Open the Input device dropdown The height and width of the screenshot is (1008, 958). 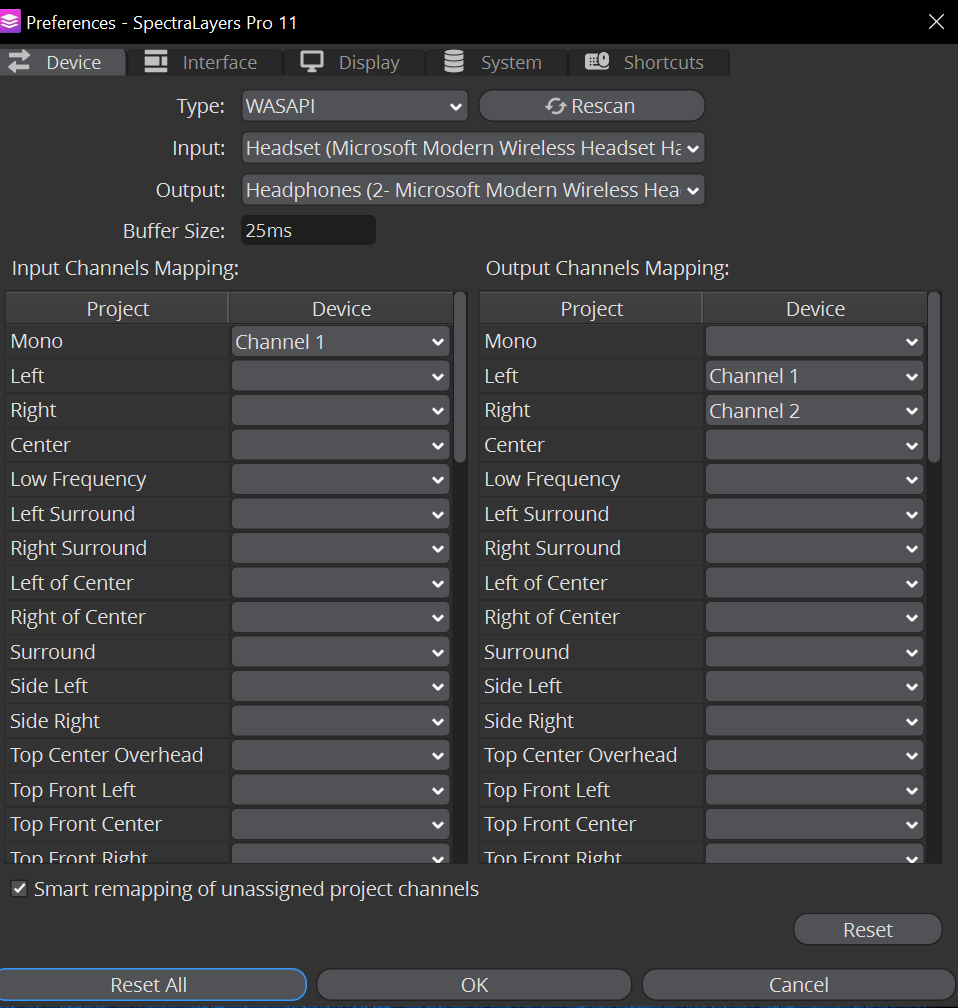[473, 148]
